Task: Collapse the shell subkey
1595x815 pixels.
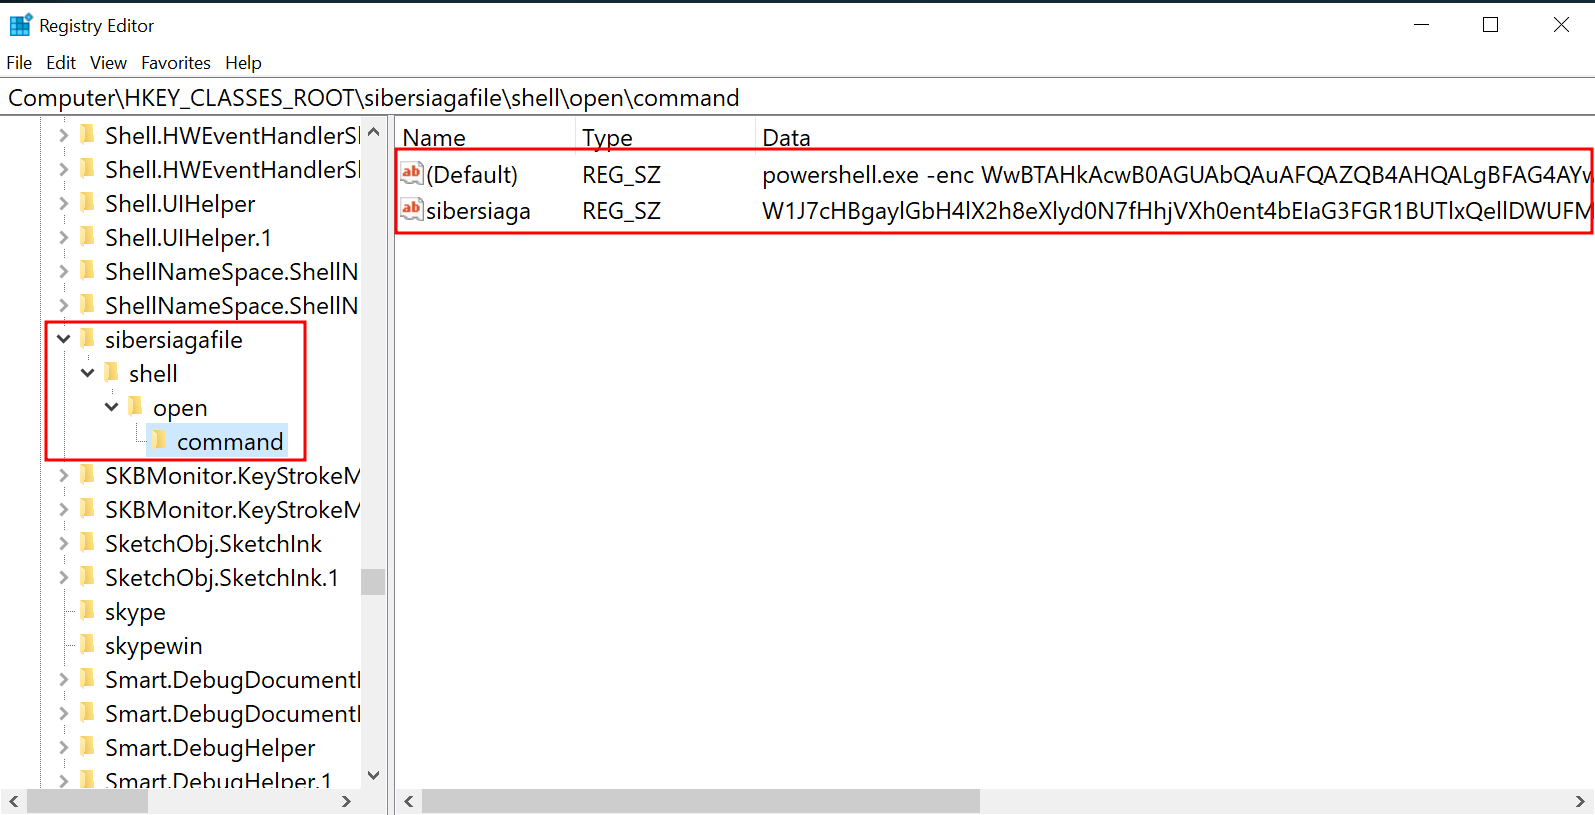Action: pos(87,373)
